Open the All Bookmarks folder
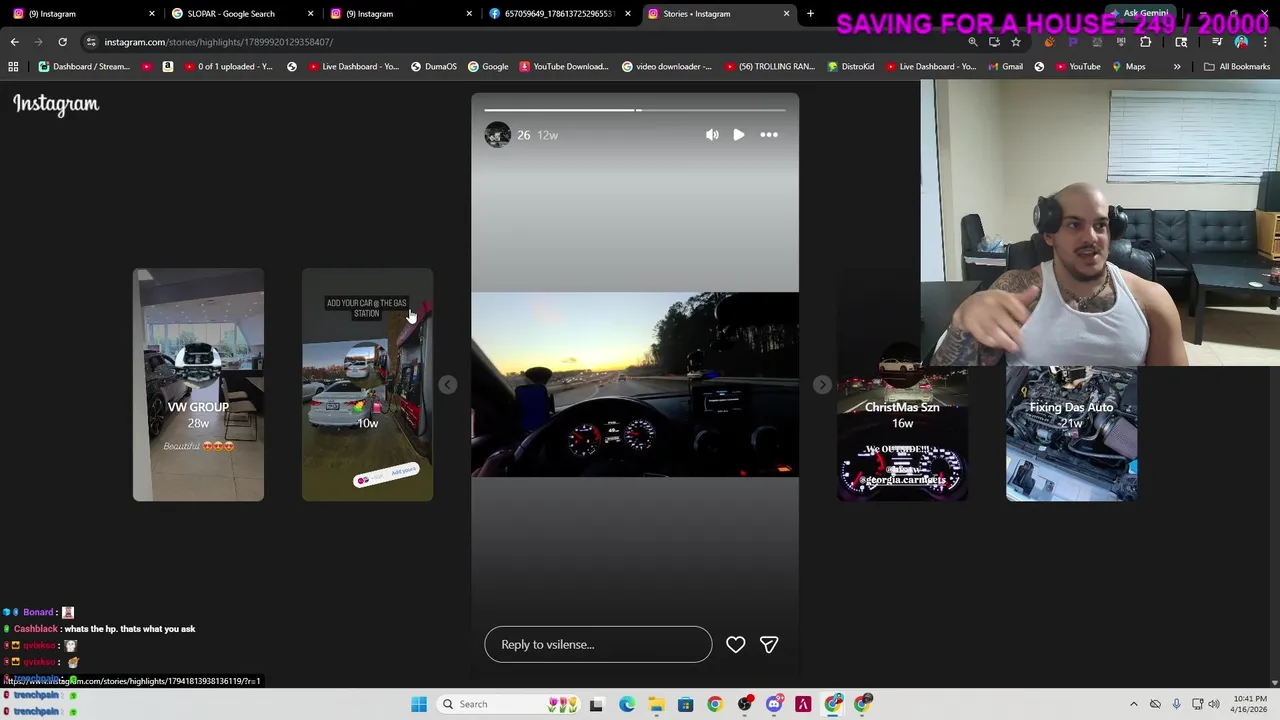Screen dimensions: 1280x720 pyautogui.click(x=1237, y=67)
